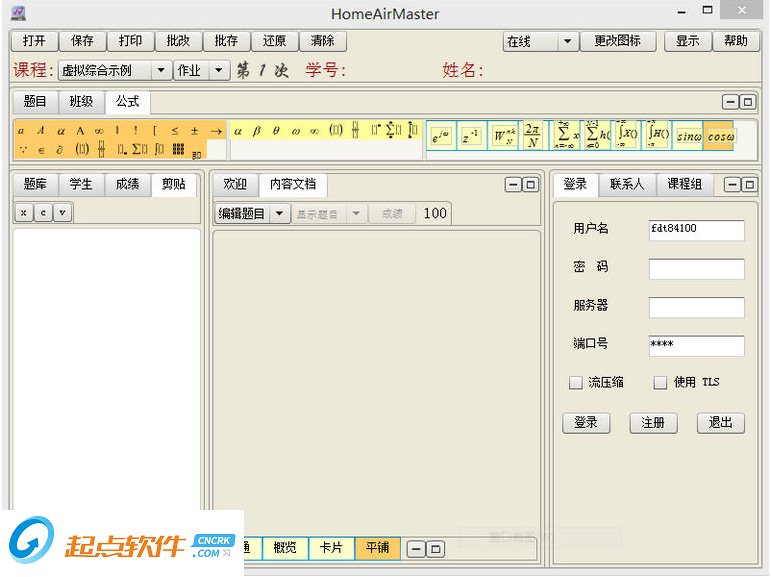Maximize the formula panel

[748, 102]
